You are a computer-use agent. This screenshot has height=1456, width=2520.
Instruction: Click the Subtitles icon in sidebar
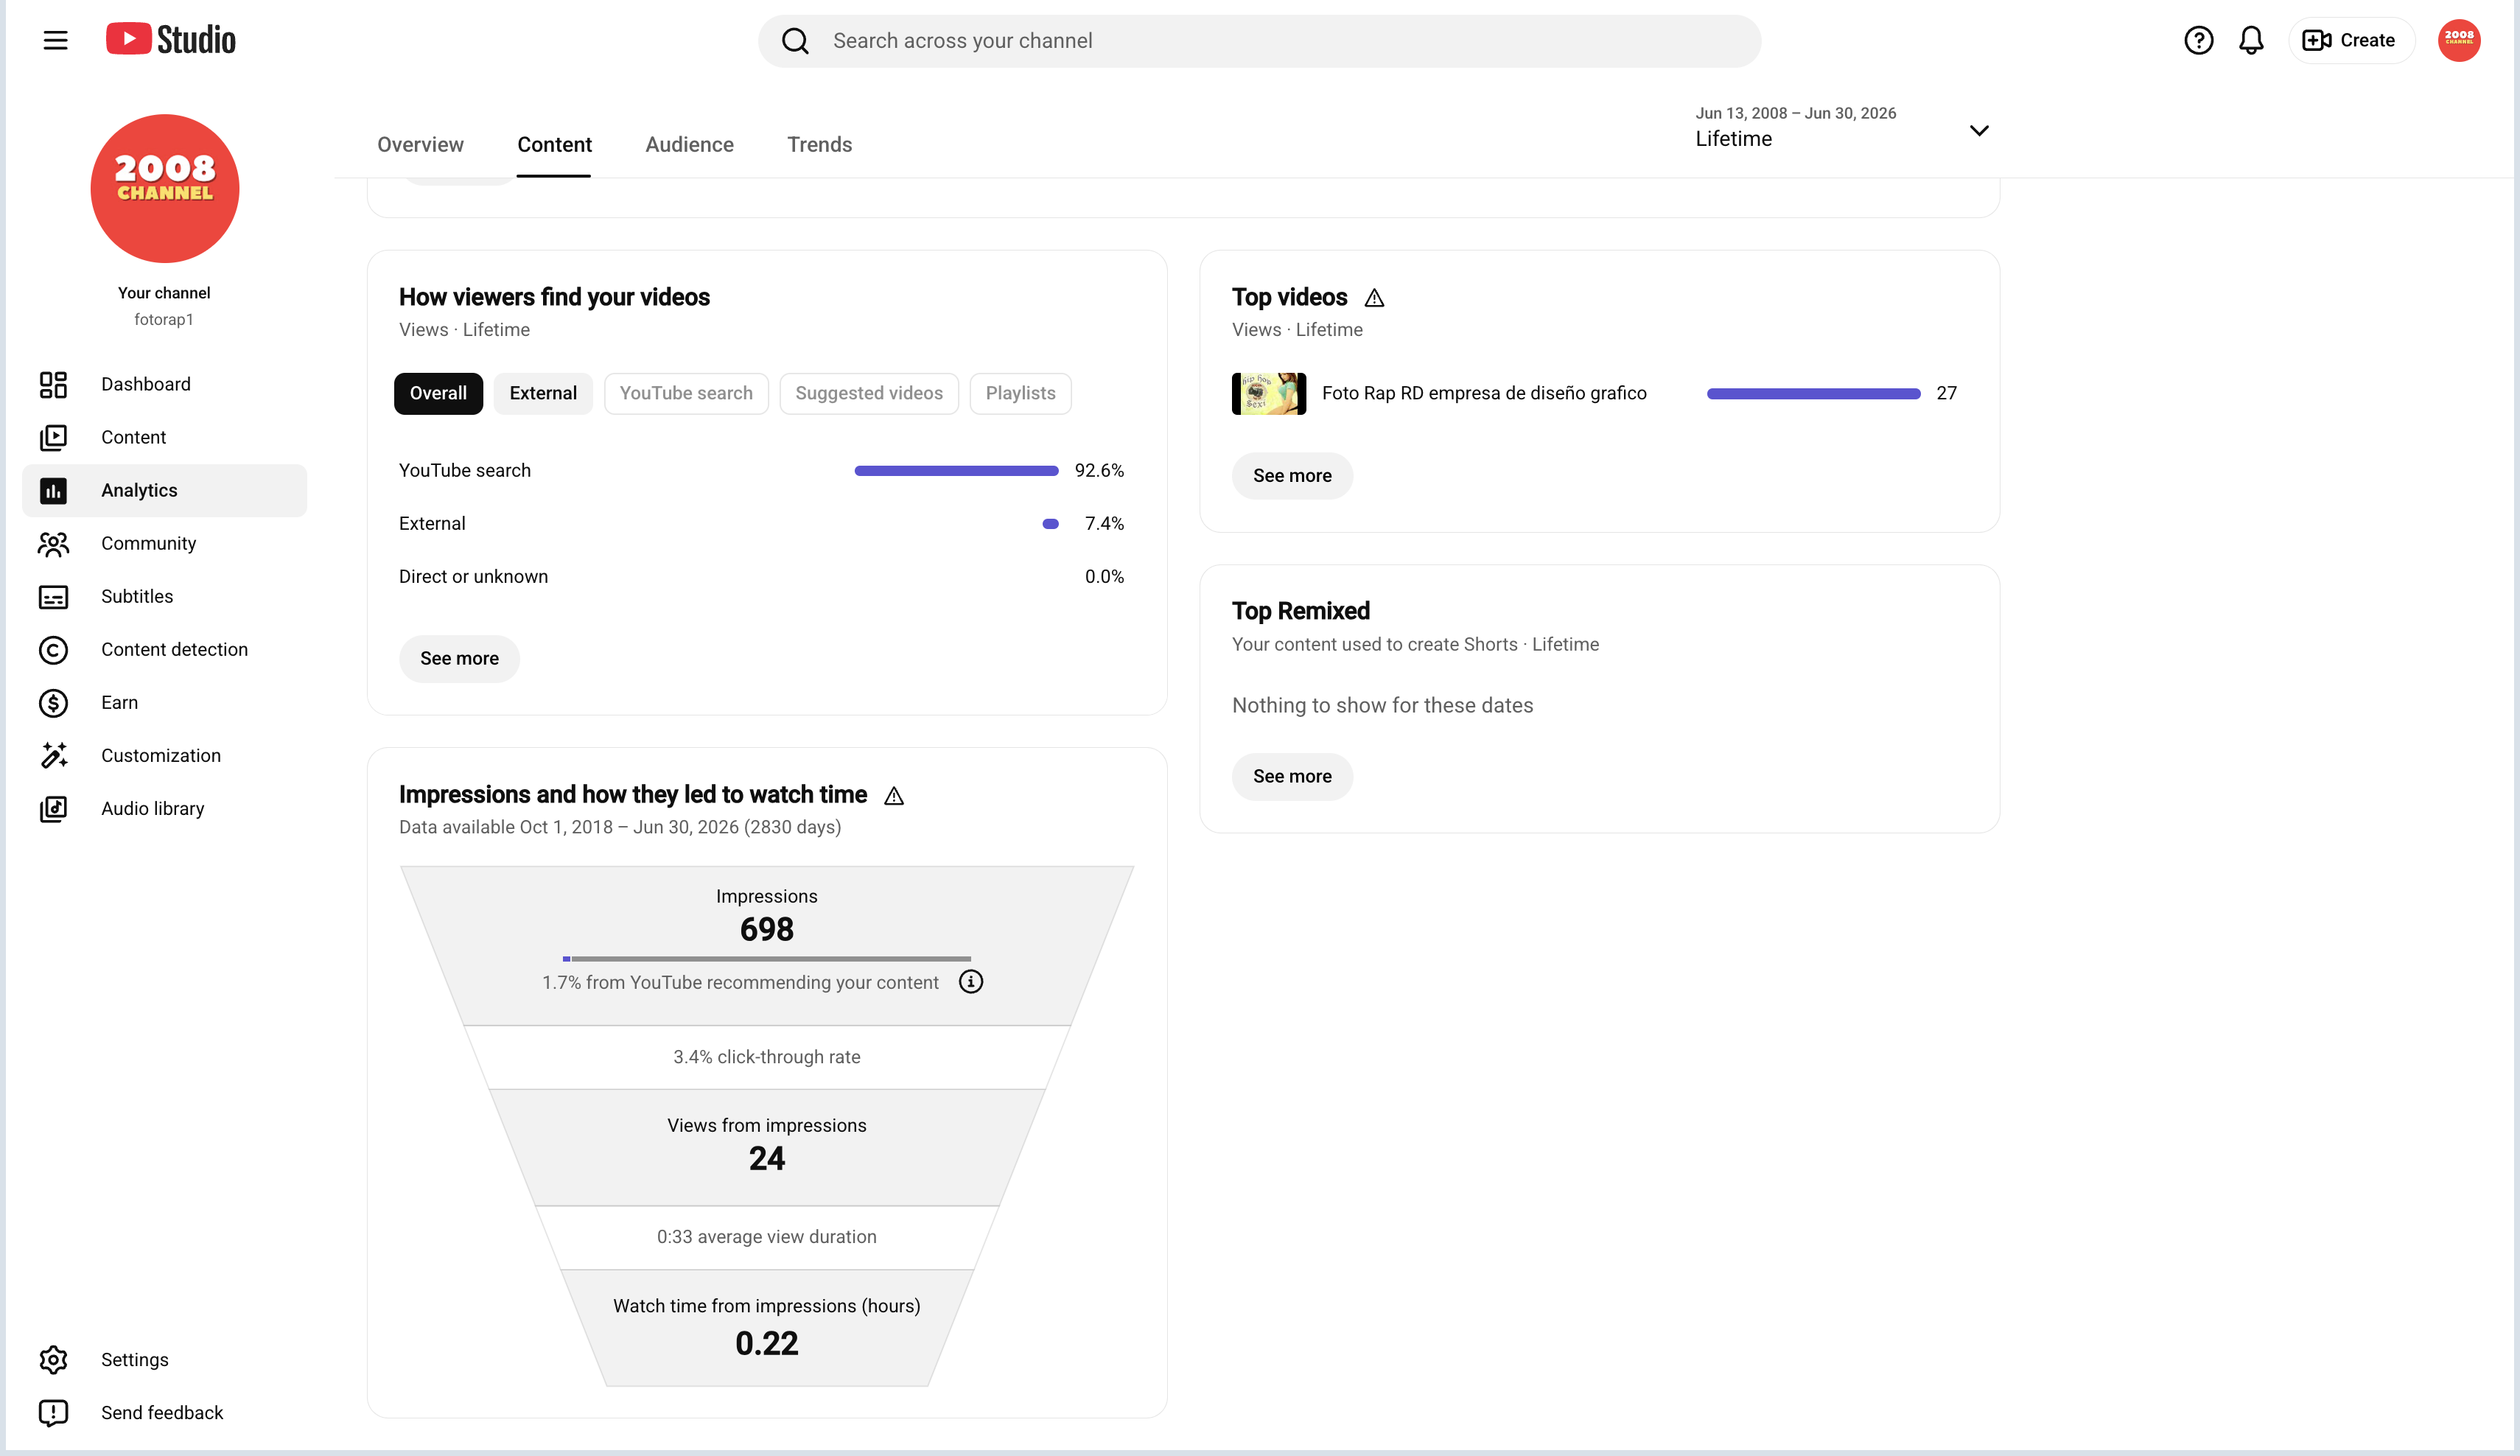click(x=53, y=596)
